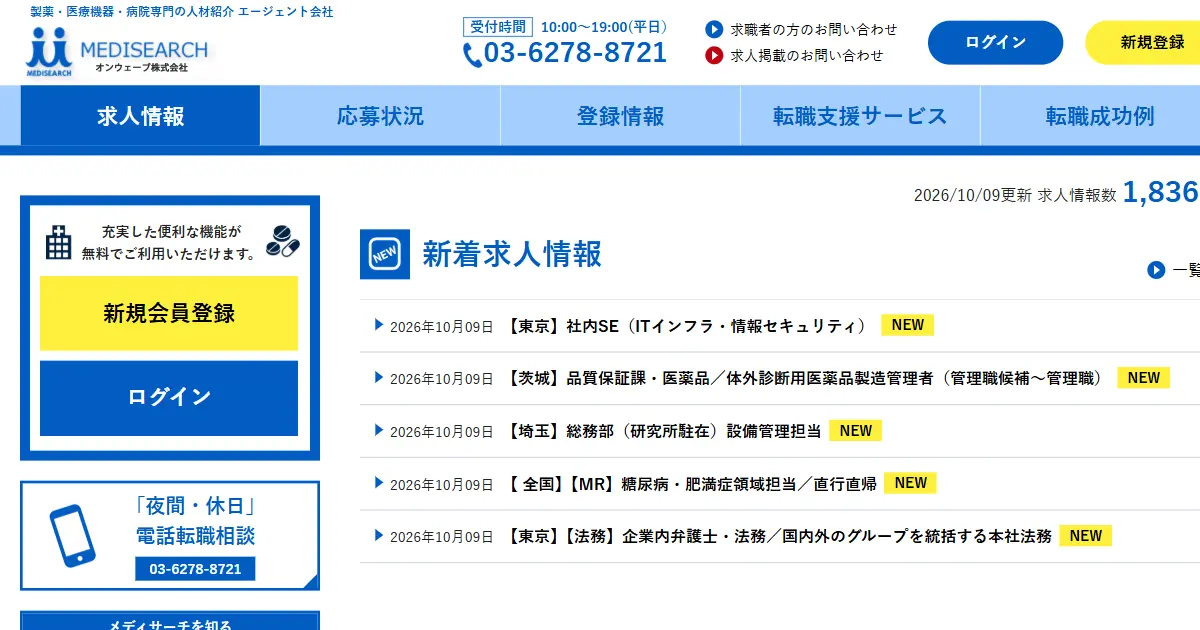Click triangle marker for 埼玉 総務部 row
The width and height of the screenshot is (1200, 630).
click(379, 430)
